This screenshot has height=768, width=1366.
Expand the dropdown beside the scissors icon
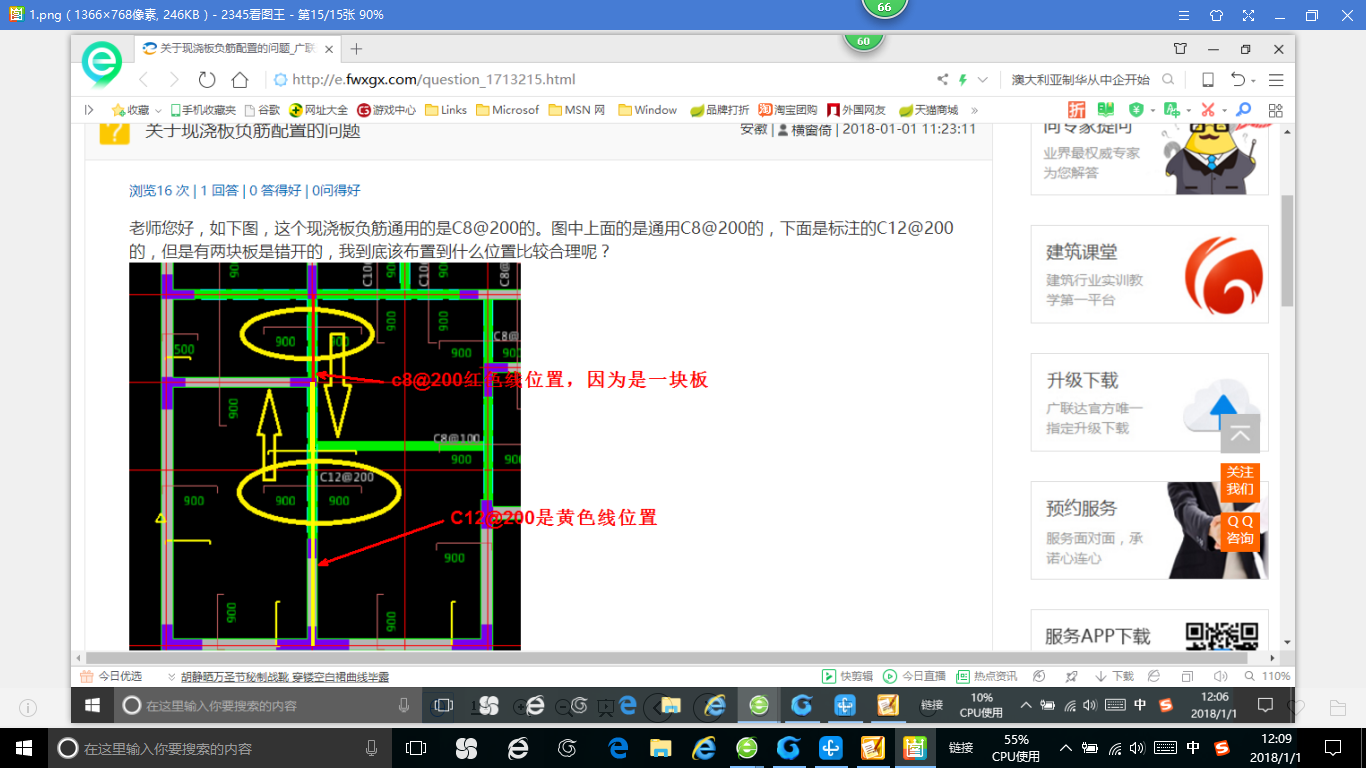click(x=1224, y=111)
